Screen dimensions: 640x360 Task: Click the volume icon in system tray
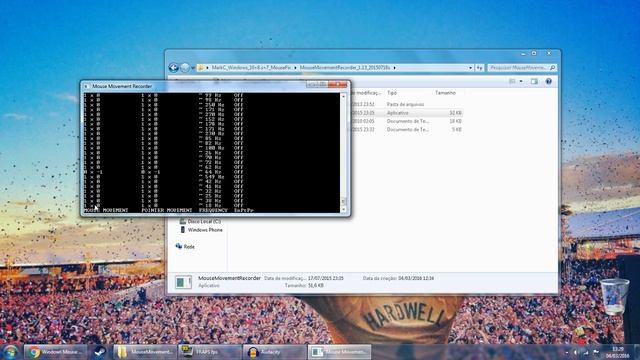click(576, 352)
